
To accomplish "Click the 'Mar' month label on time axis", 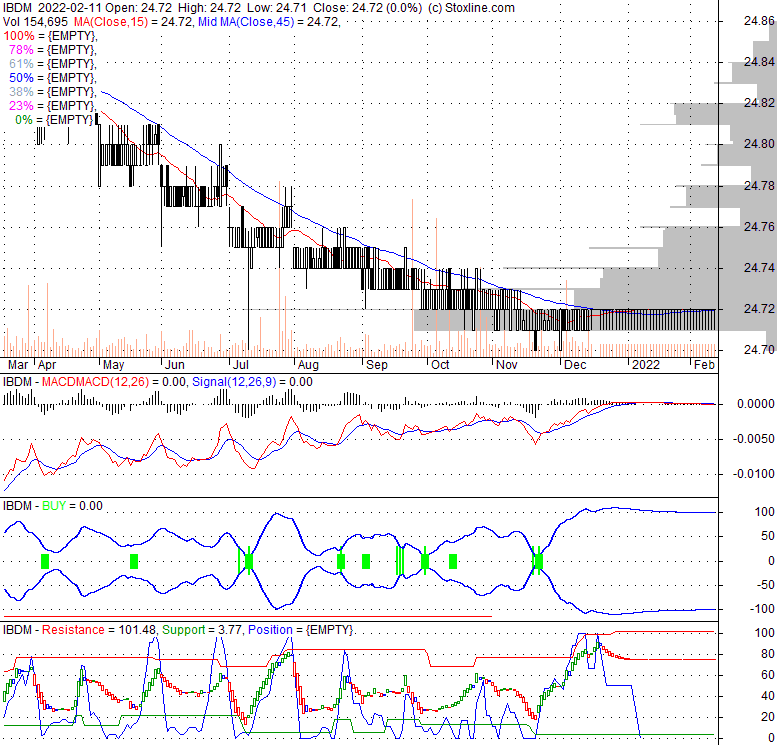I will pos(18,365).
